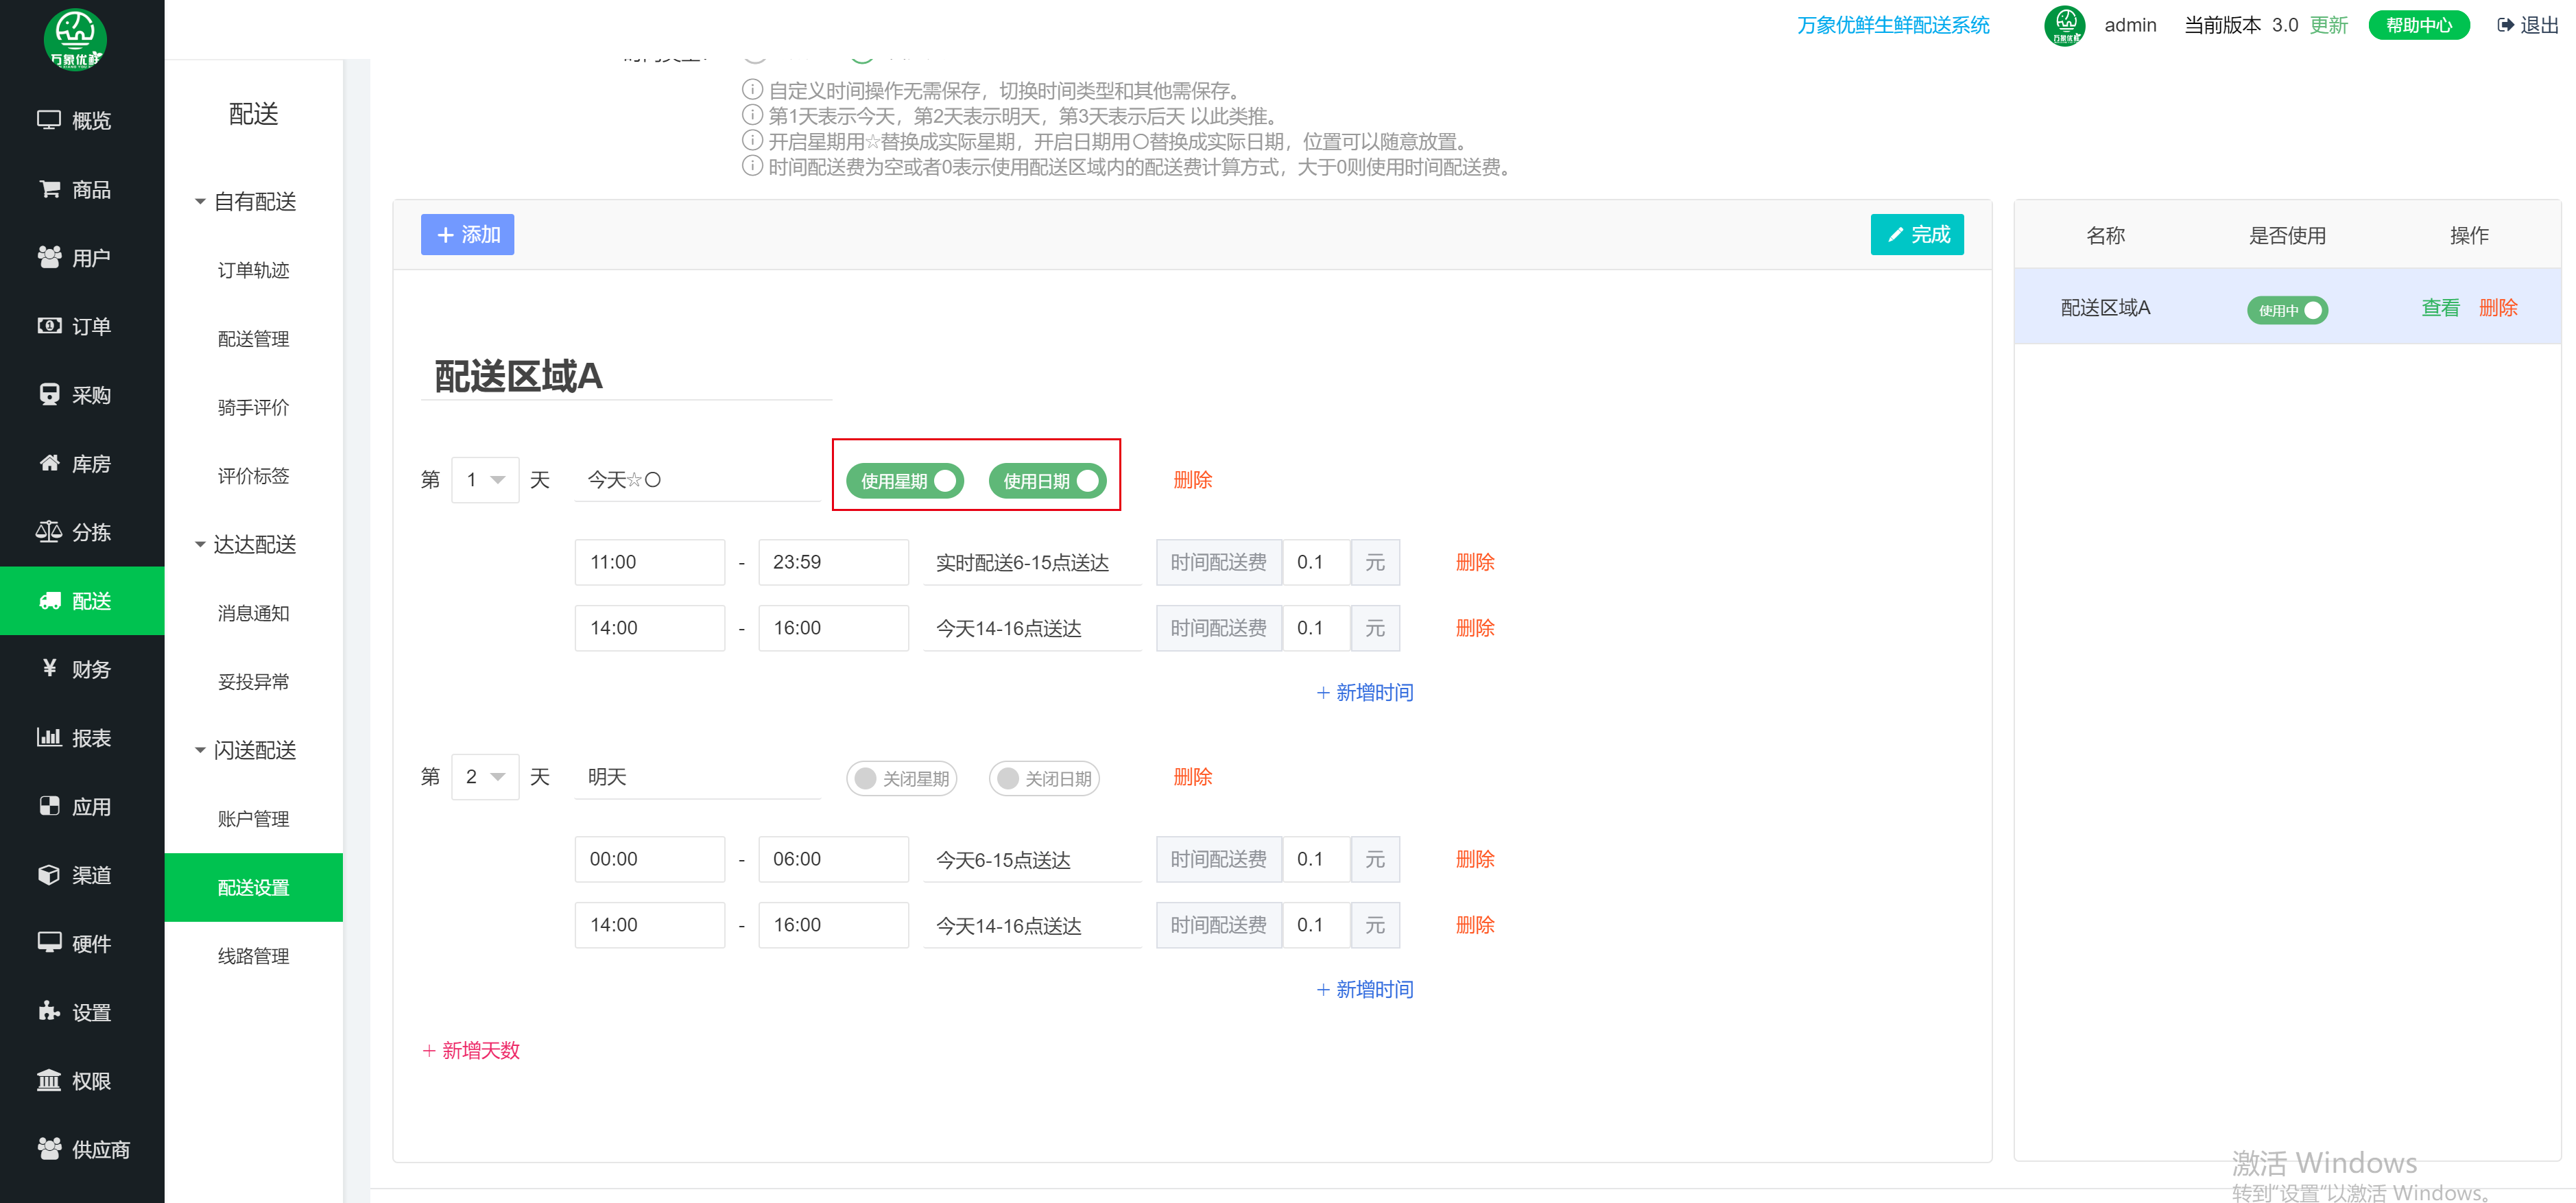Image resolution: width=2576 pixels, height=1203 pixels.
Task: Click the 库房 home icon
Action: tap(48, 463)
